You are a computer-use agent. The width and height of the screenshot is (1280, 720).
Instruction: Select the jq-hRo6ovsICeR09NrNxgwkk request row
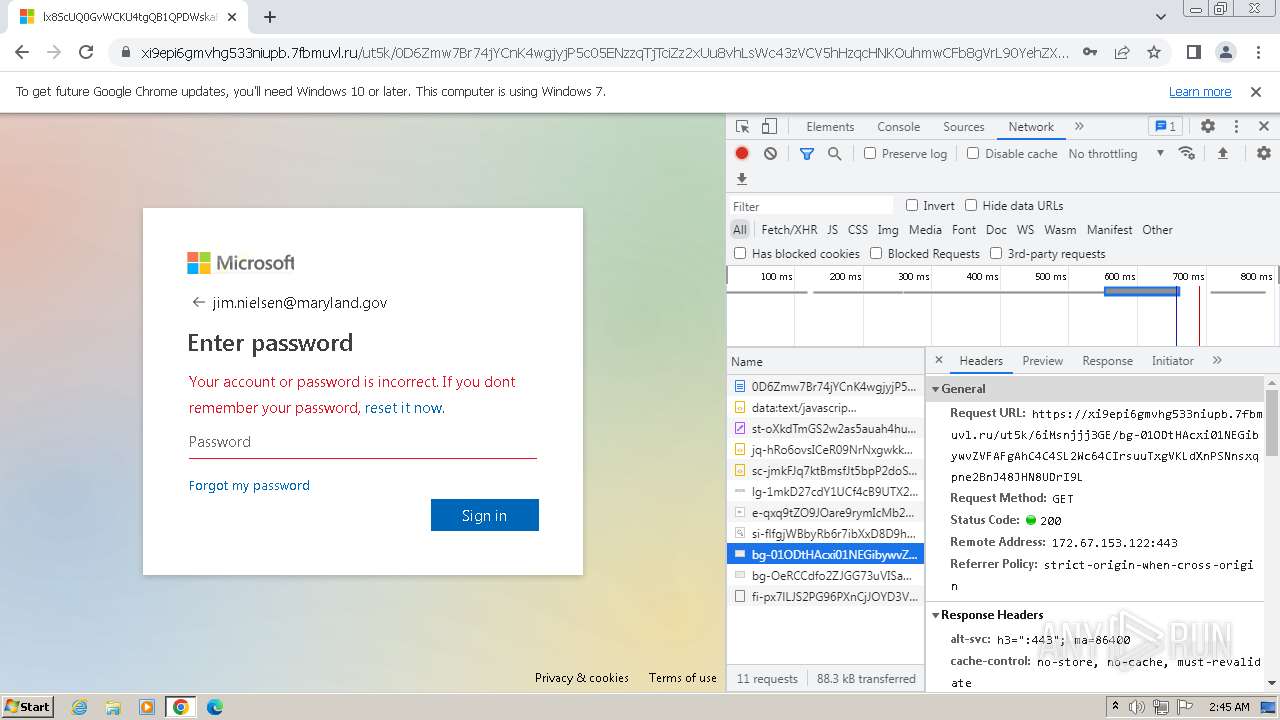point(826,449)
